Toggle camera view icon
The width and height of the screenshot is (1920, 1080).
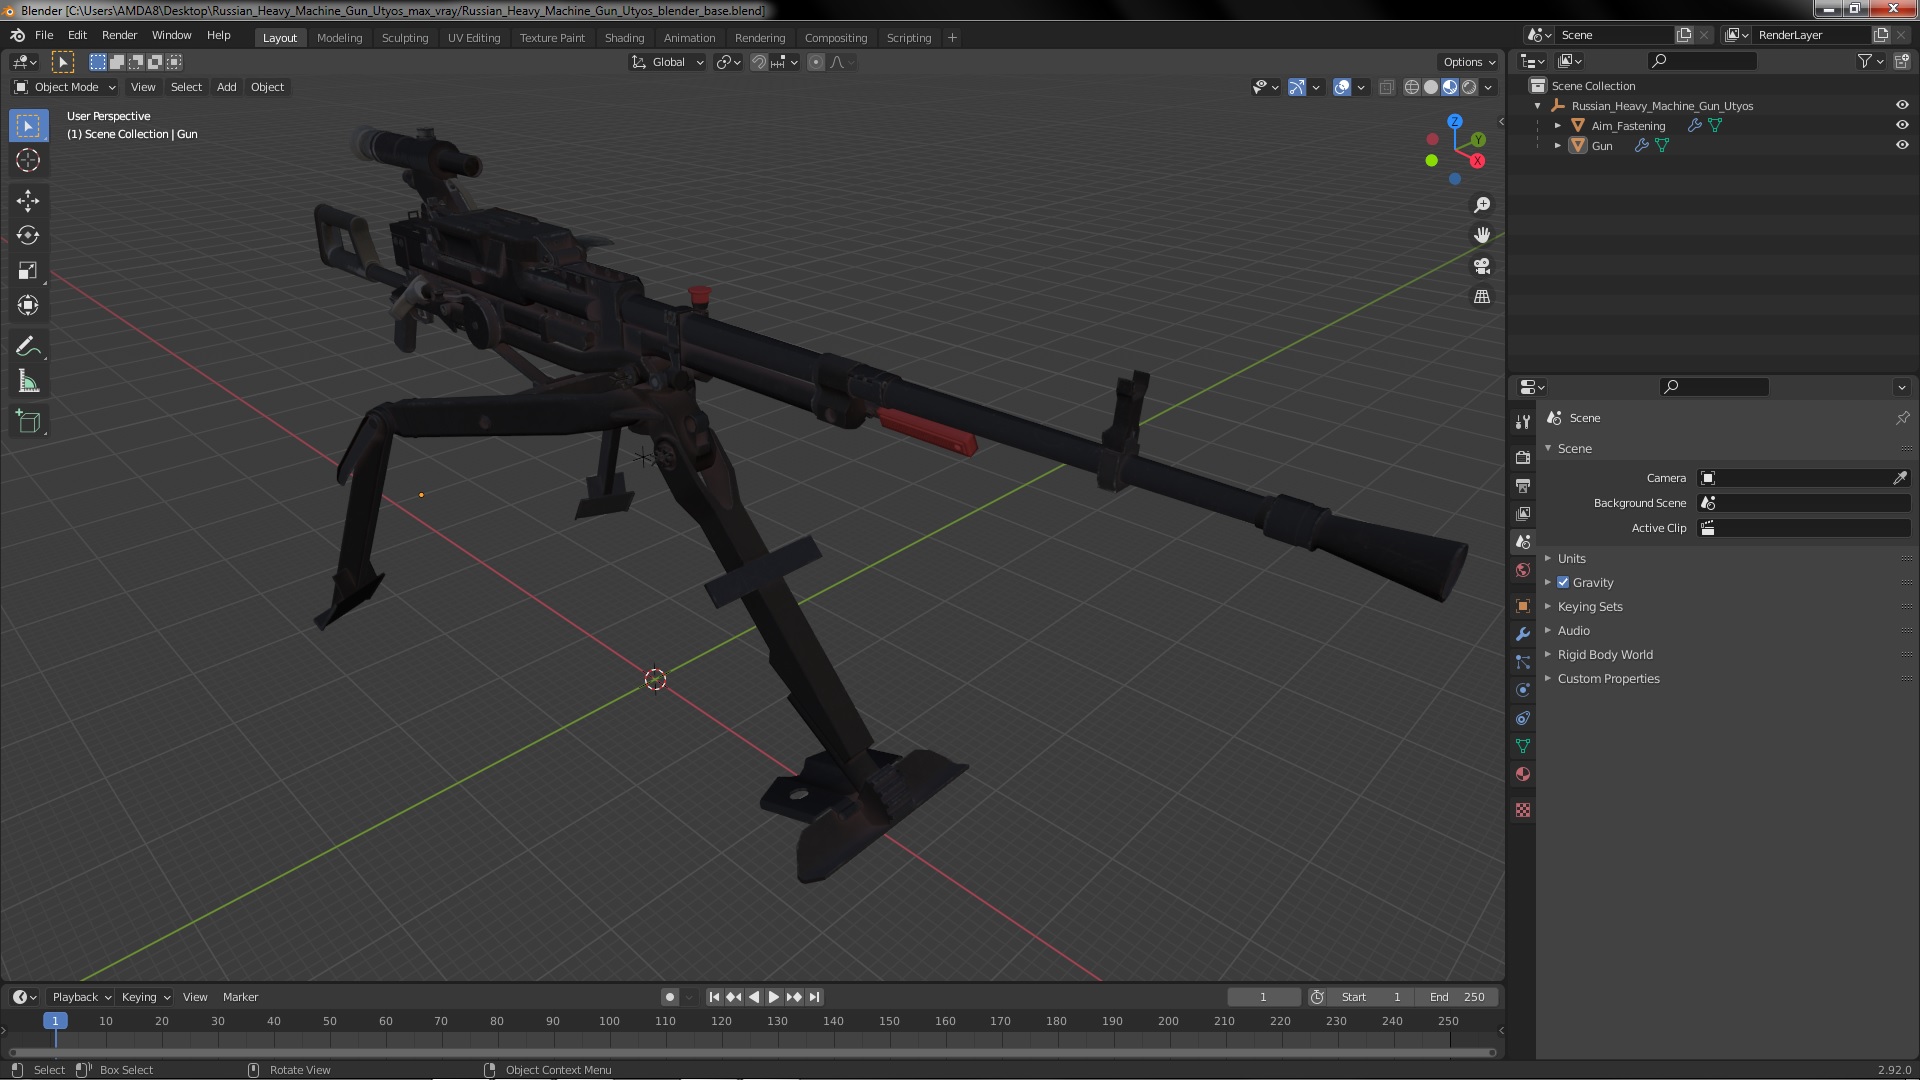pos(1482,266)
